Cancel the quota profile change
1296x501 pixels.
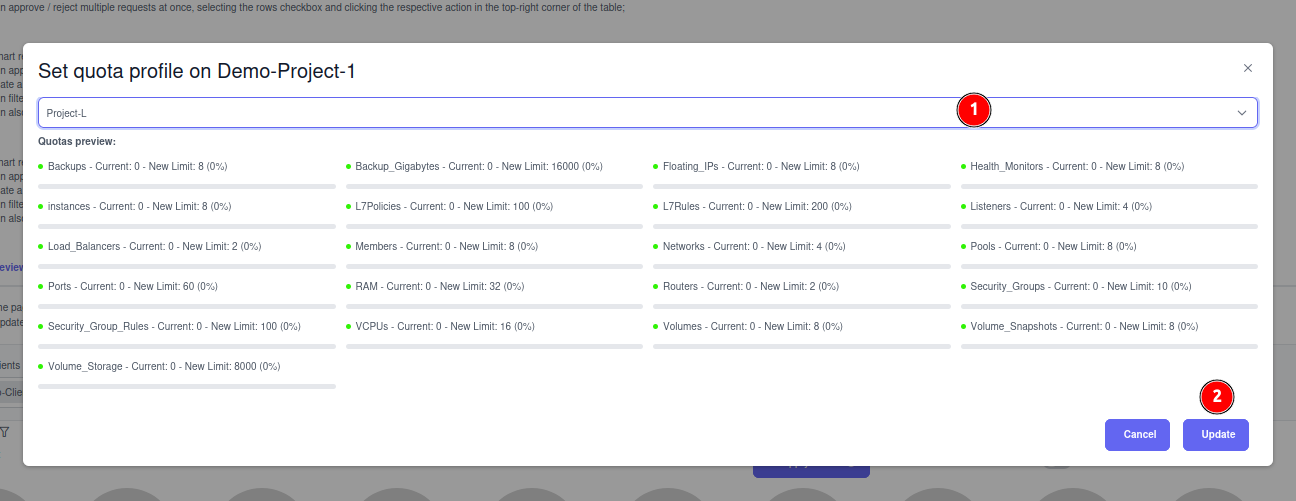click(1139, 435)
